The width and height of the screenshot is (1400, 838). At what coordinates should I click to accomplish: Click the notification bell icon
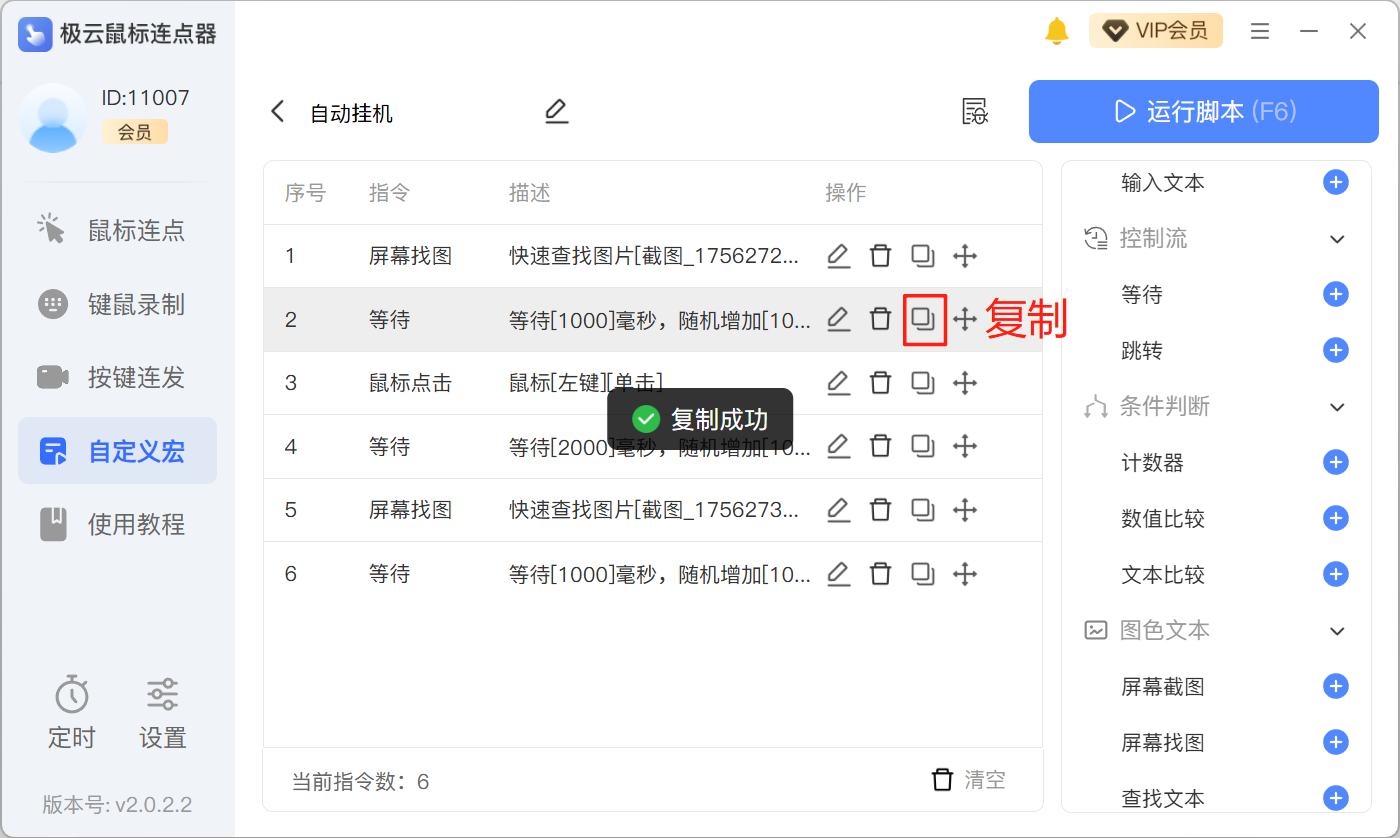1056,31
